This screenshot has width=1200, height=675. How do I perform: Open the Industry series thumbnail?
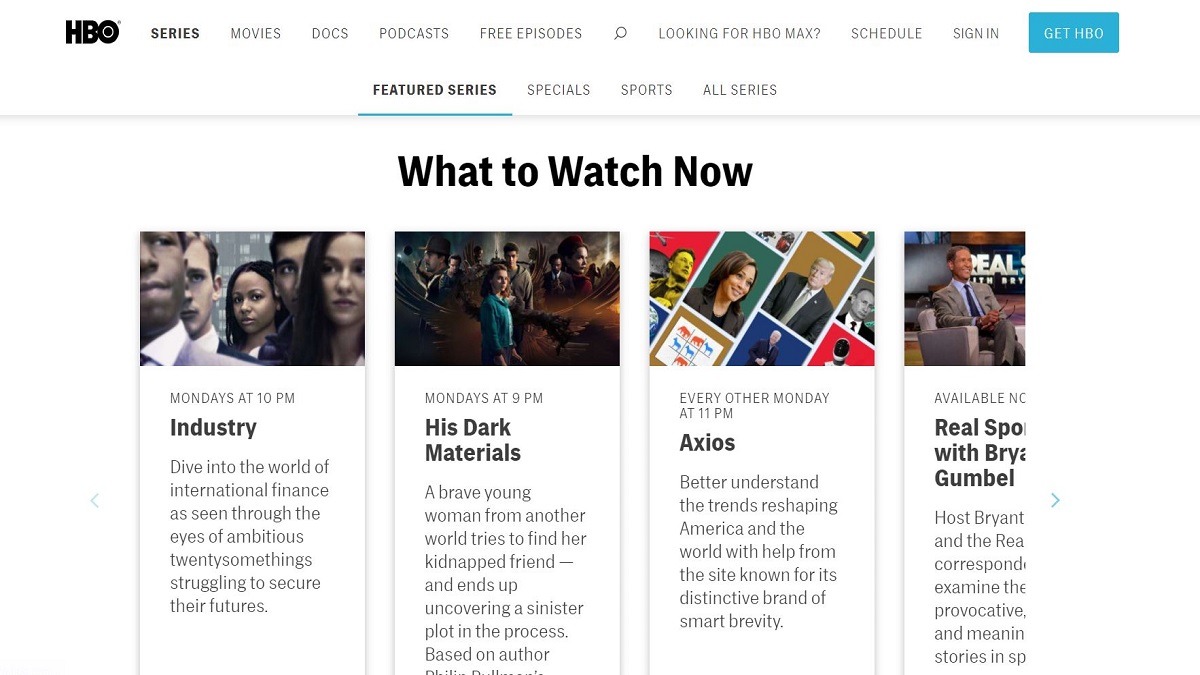[252, 299]
